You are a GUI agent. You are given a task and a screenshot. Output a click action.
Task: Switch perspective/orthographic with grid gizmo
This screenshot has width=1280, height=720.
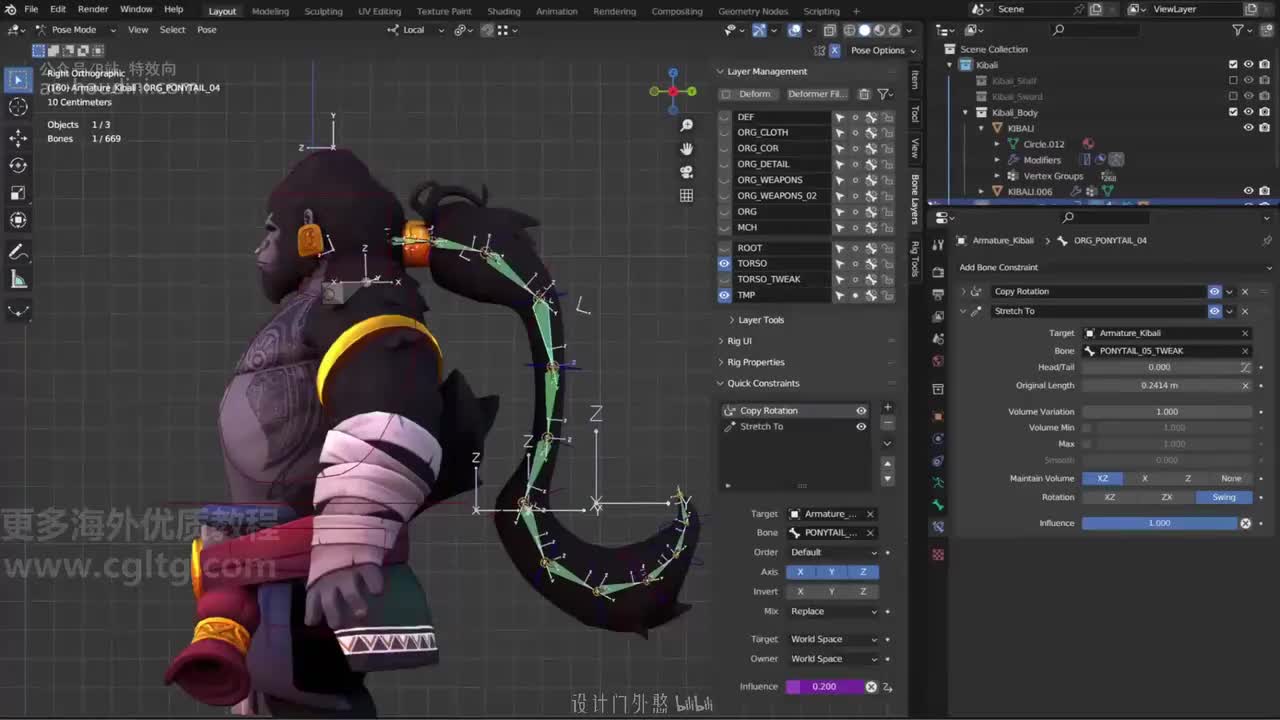click(686, 196)
